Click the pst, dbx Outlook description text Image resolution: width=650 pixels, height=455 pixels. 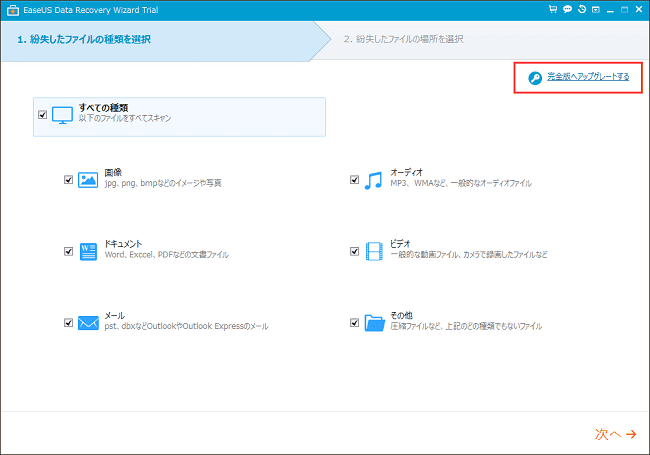point(187,327)
